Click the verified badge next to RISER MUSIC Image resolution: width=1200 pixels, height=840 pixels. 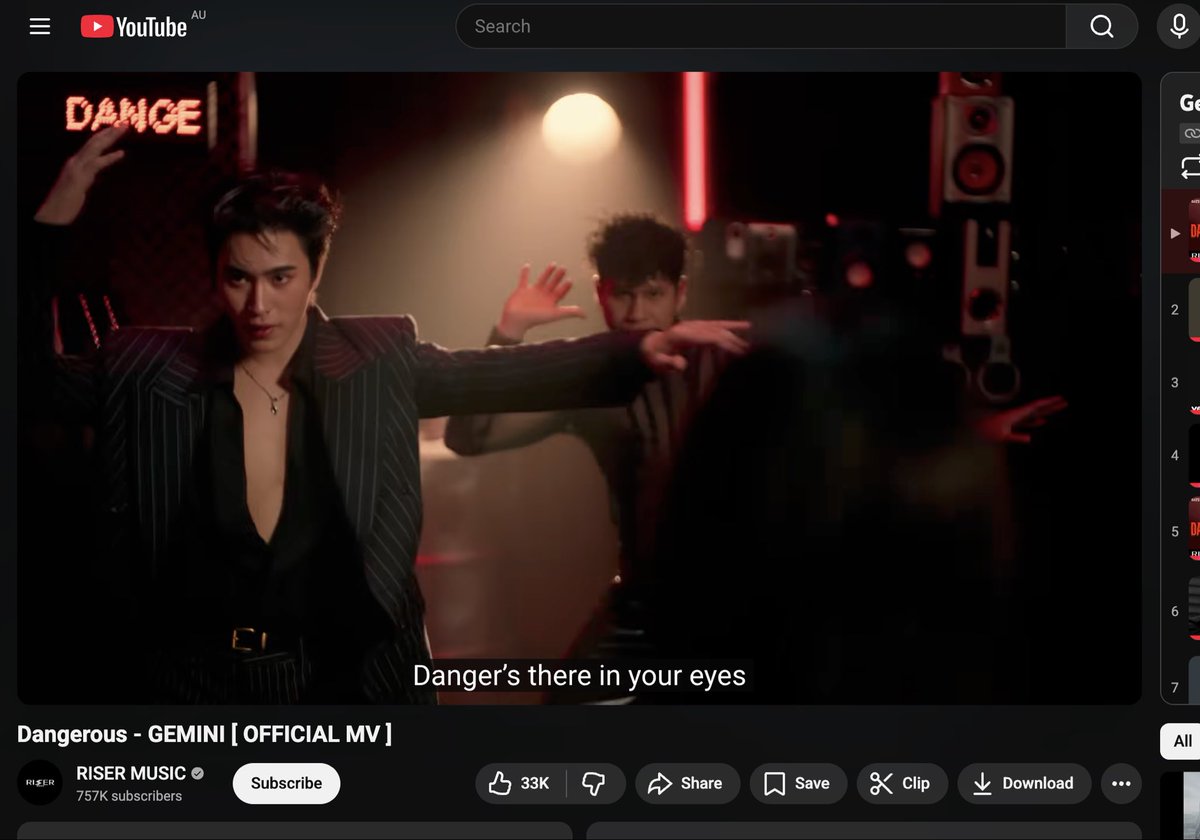click(198, 774)
